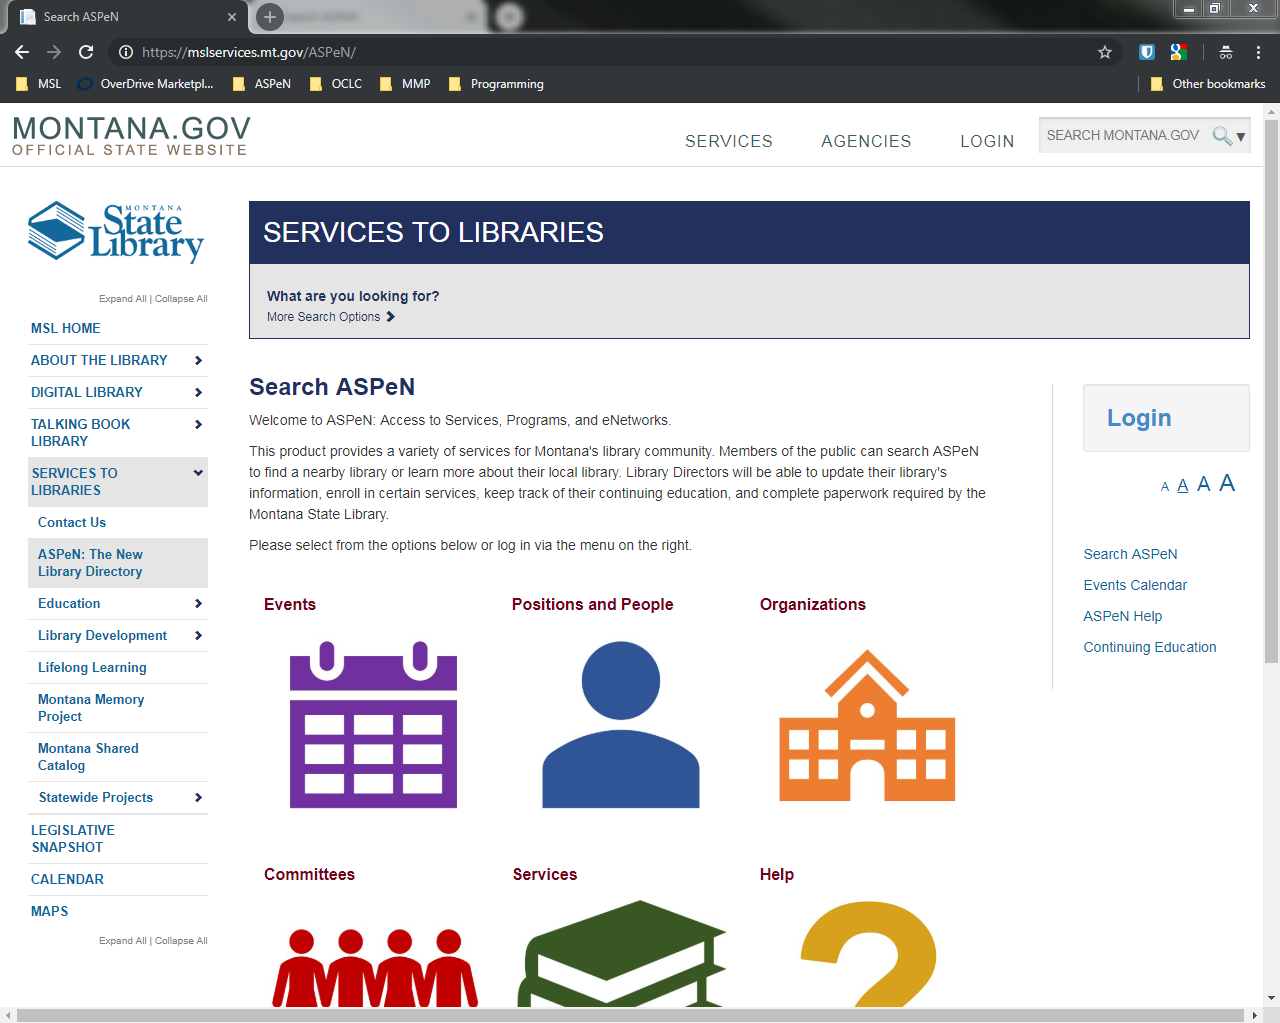Open Montana Shared Catalog link
1280x1023 pixels.
click(88, 757)
